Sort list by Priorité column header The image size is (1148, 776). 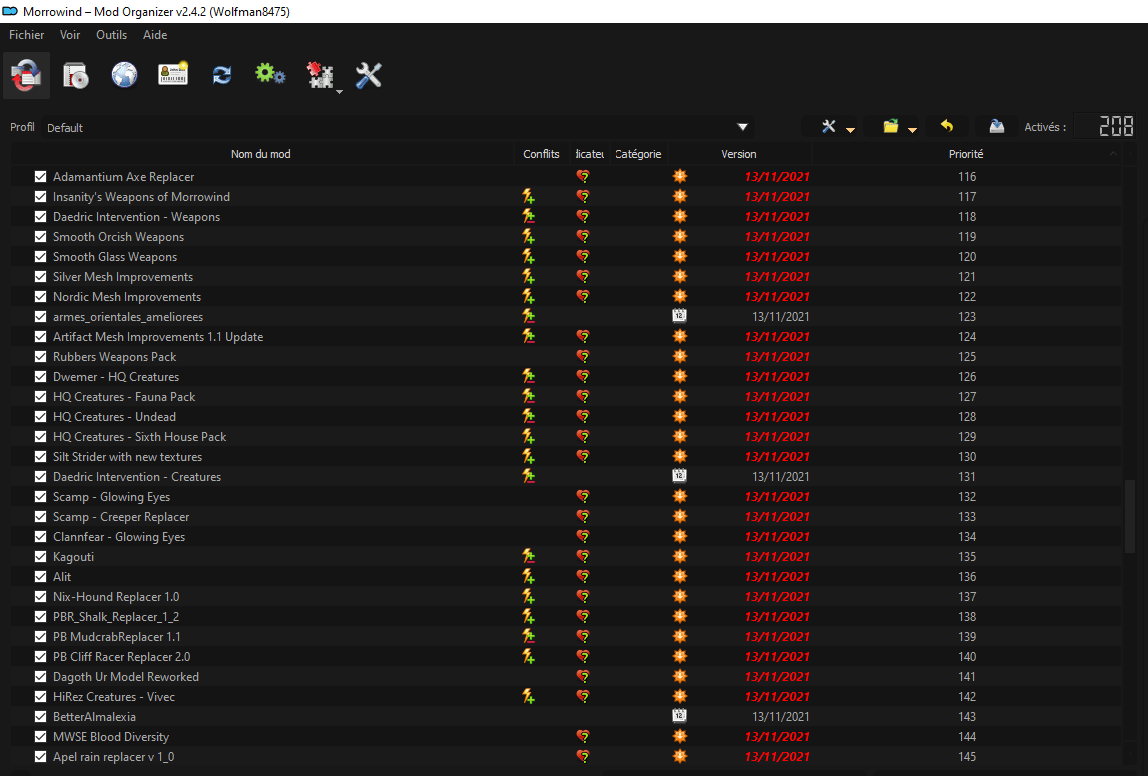pos(965,154)
